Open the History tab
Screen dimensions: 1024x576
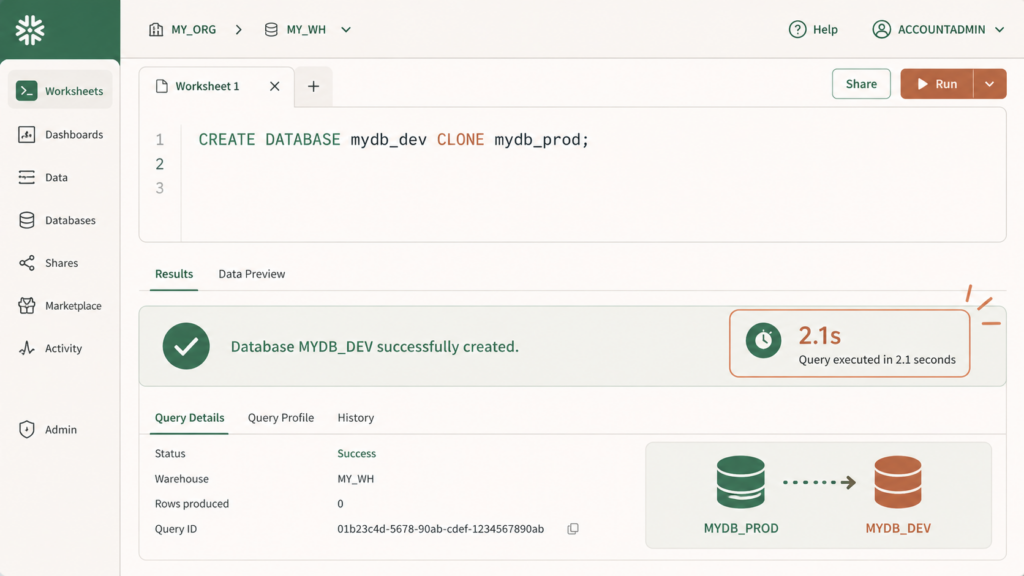point(356,417)
